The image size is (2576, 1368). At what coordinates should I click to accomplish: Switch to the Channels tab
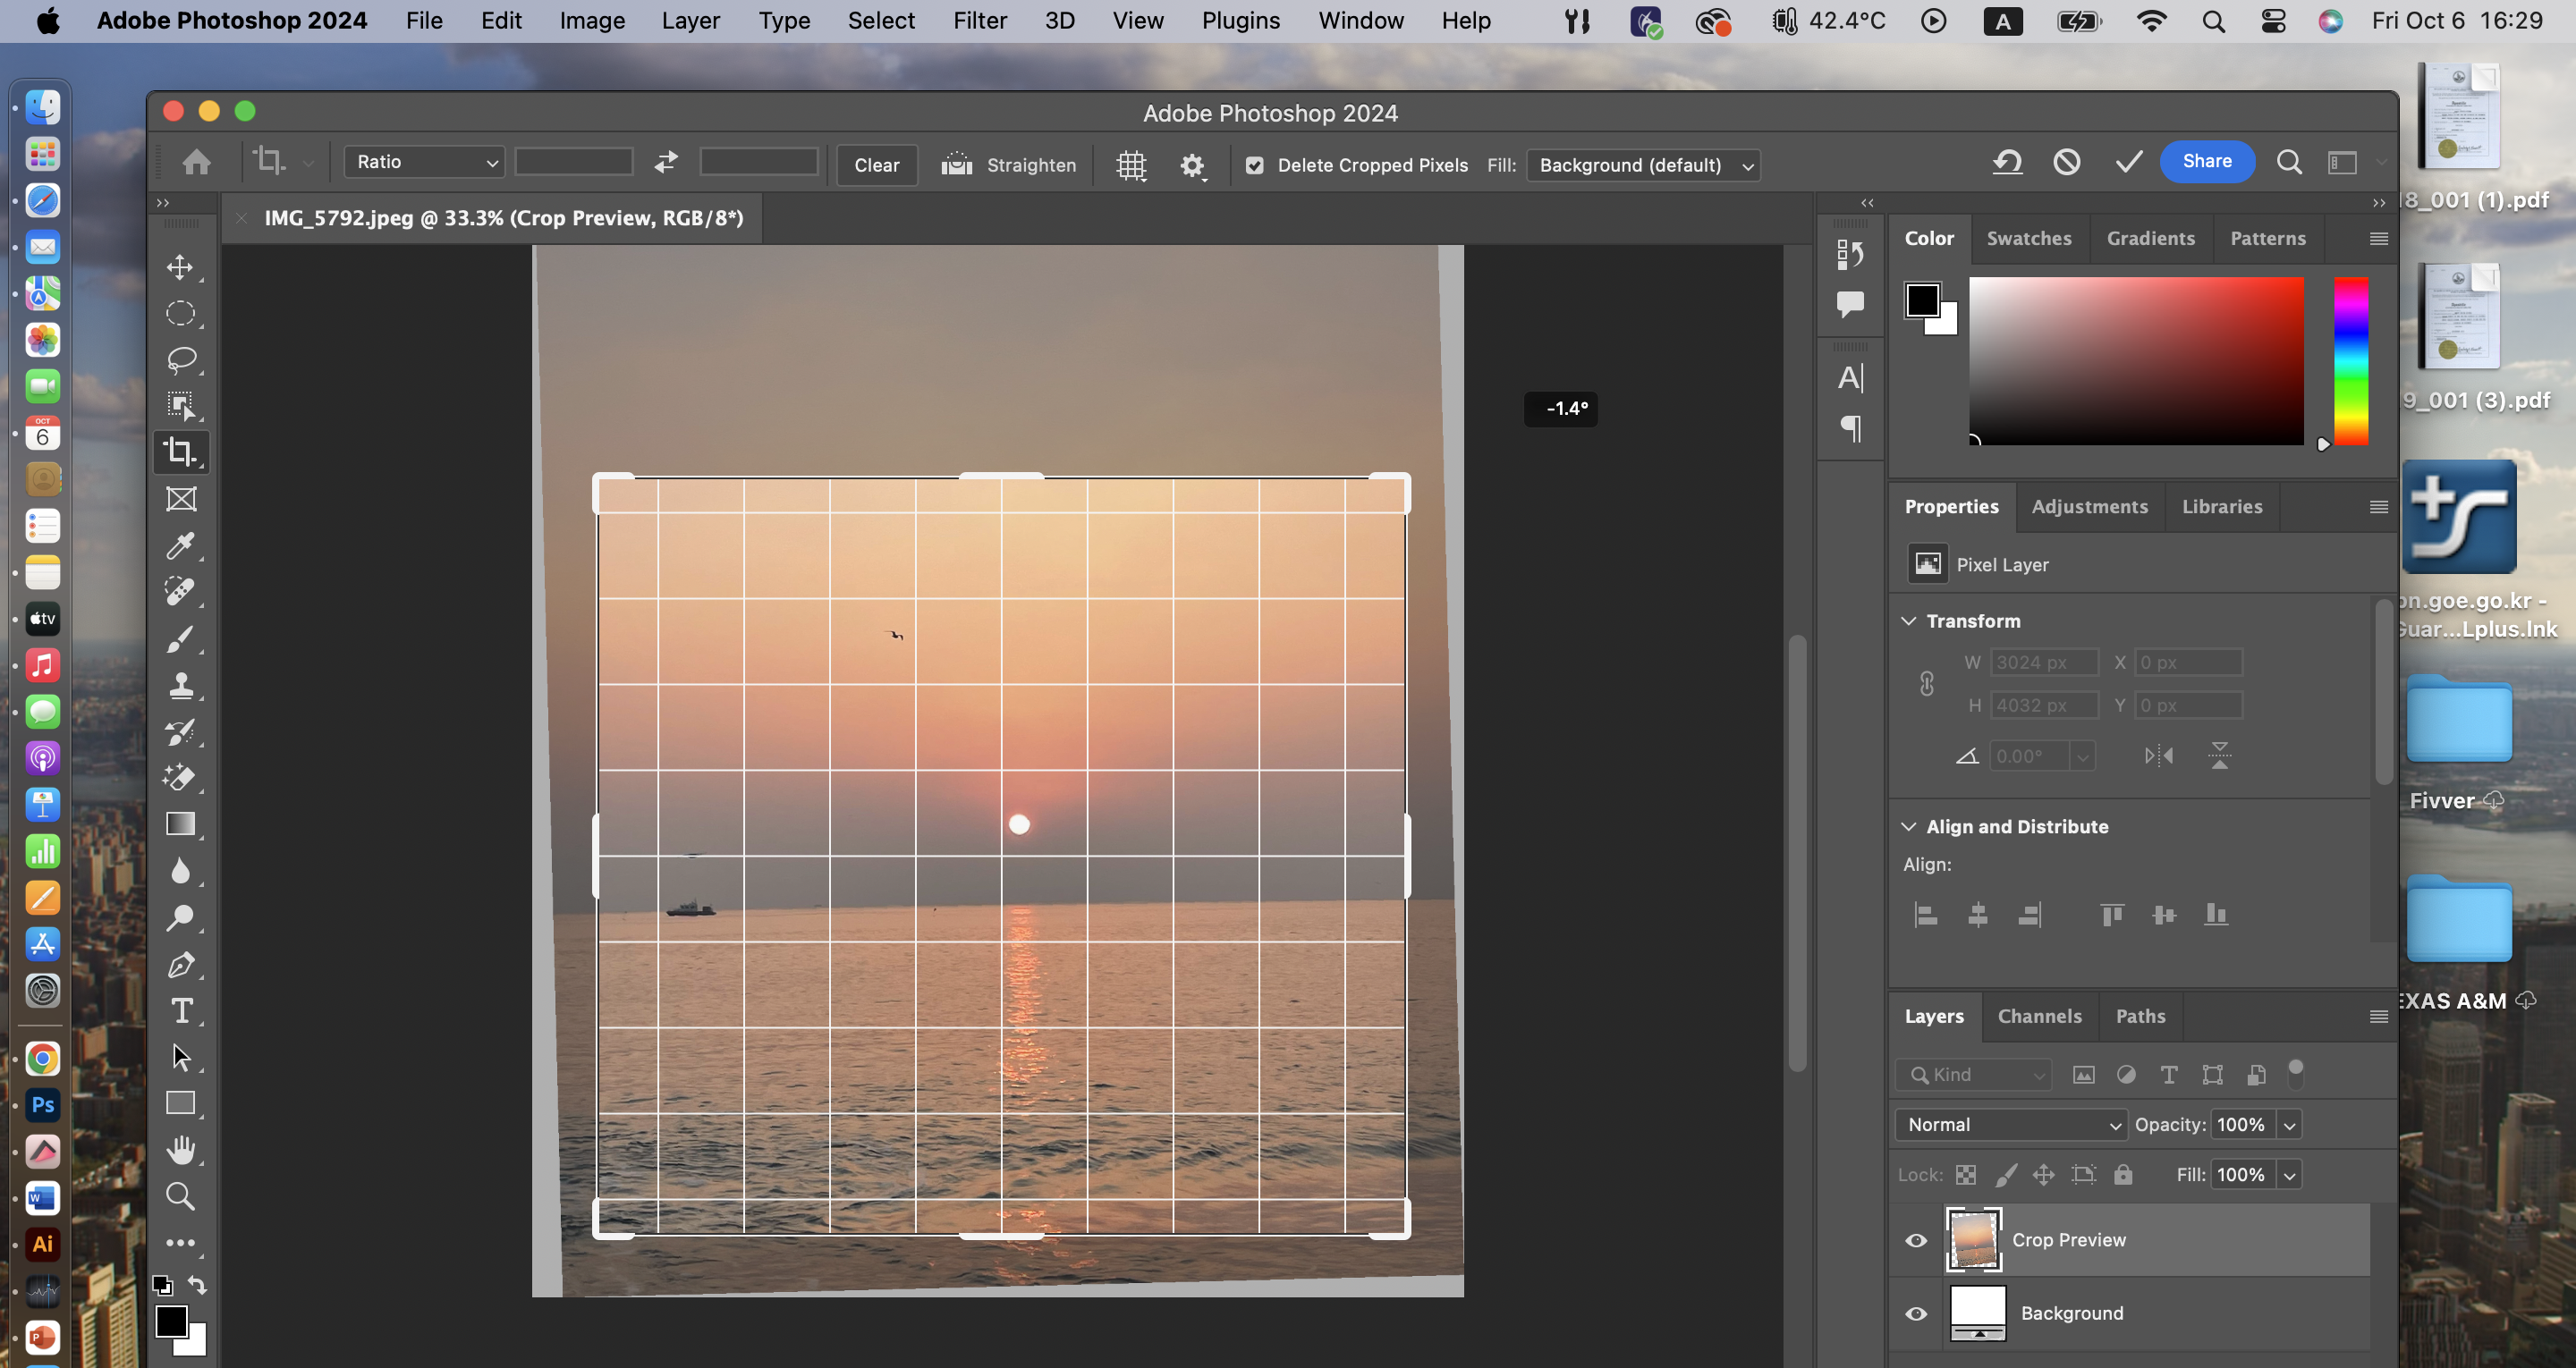pyautogui.click(x=2039, y=1016)
